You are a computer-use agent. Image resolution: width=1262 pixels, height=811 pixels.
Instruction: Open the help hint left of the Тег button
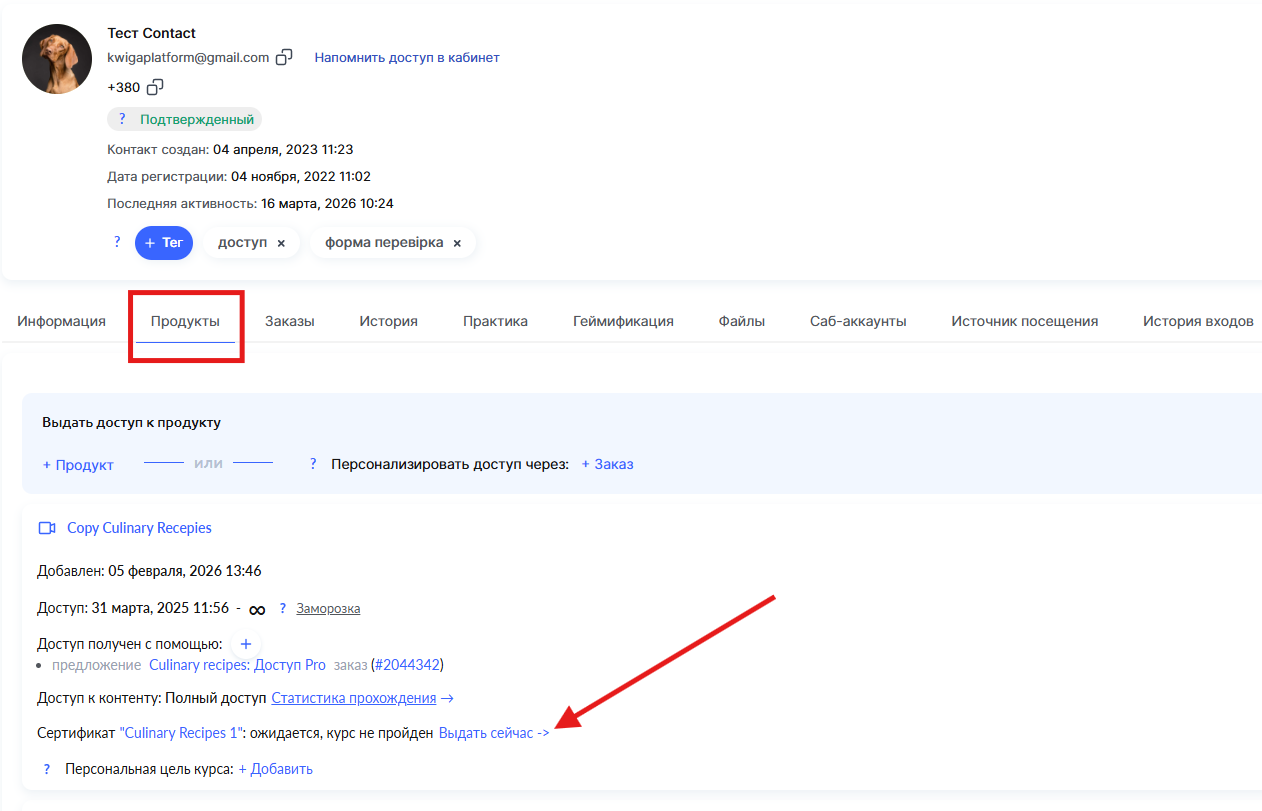[x=117, y=242]
